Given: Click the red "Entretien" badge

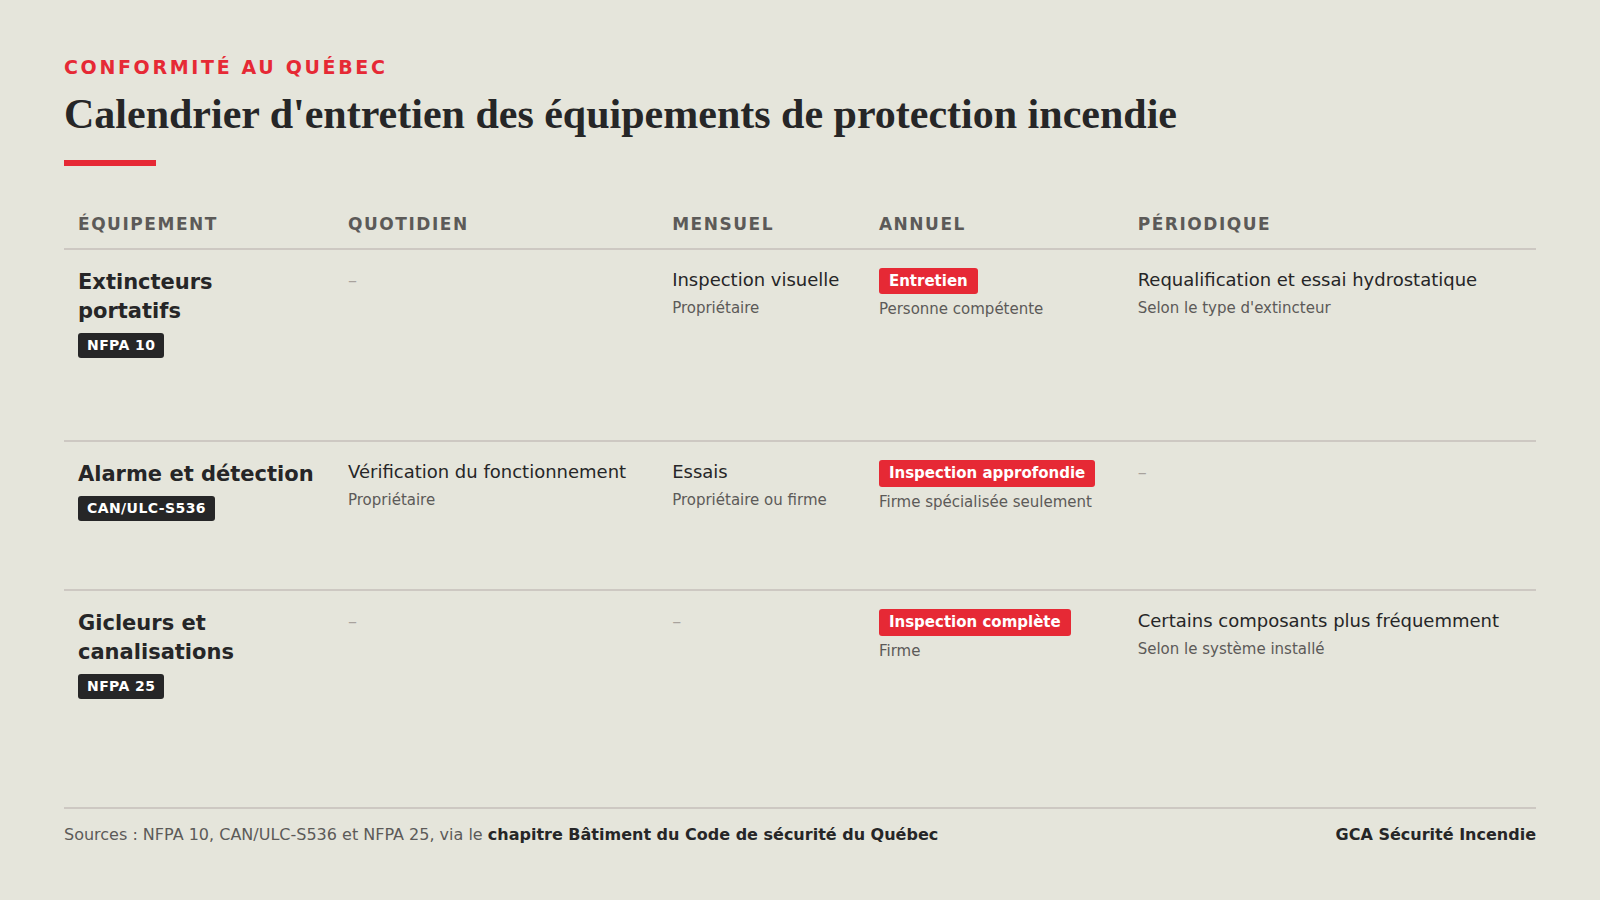Looking at the screenshot, I should point(928,281).
